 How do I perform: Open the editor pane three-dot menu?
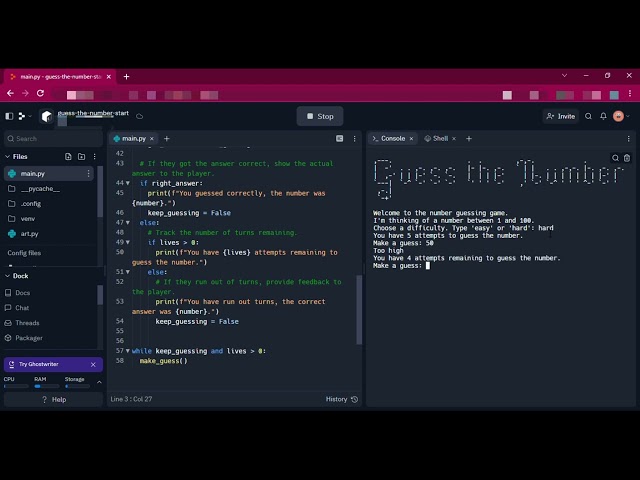354,139
